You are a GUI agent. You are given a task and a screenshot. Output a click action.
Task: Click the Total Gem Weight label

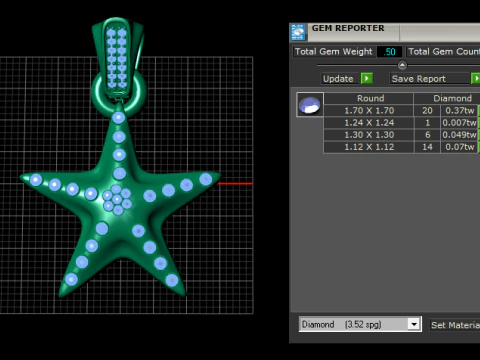(x=334, y=52)
